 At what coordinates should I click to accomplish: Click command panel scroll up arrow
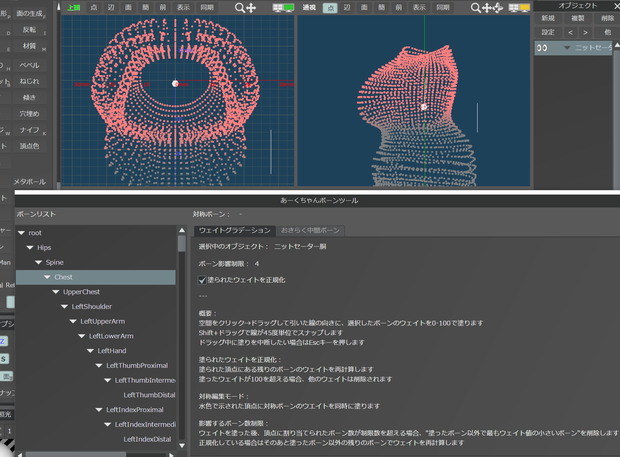click(59, 7)
